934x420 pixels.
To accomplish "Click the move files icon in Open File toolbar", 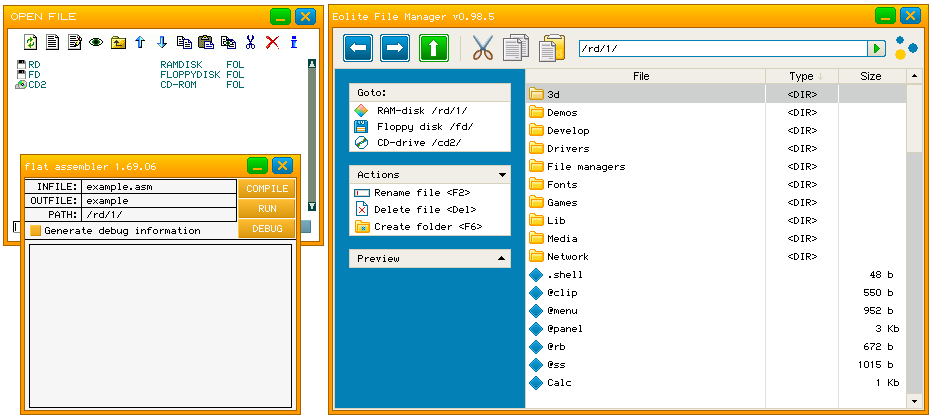I will (x=228, y=42).
